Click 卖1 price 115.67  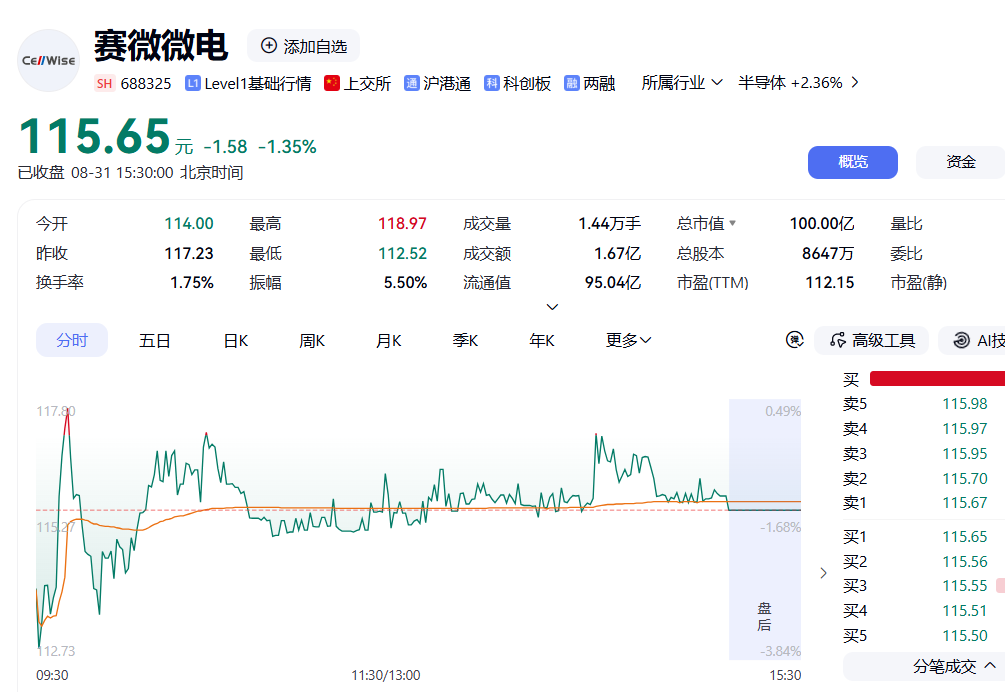click(x=965, y=503)
